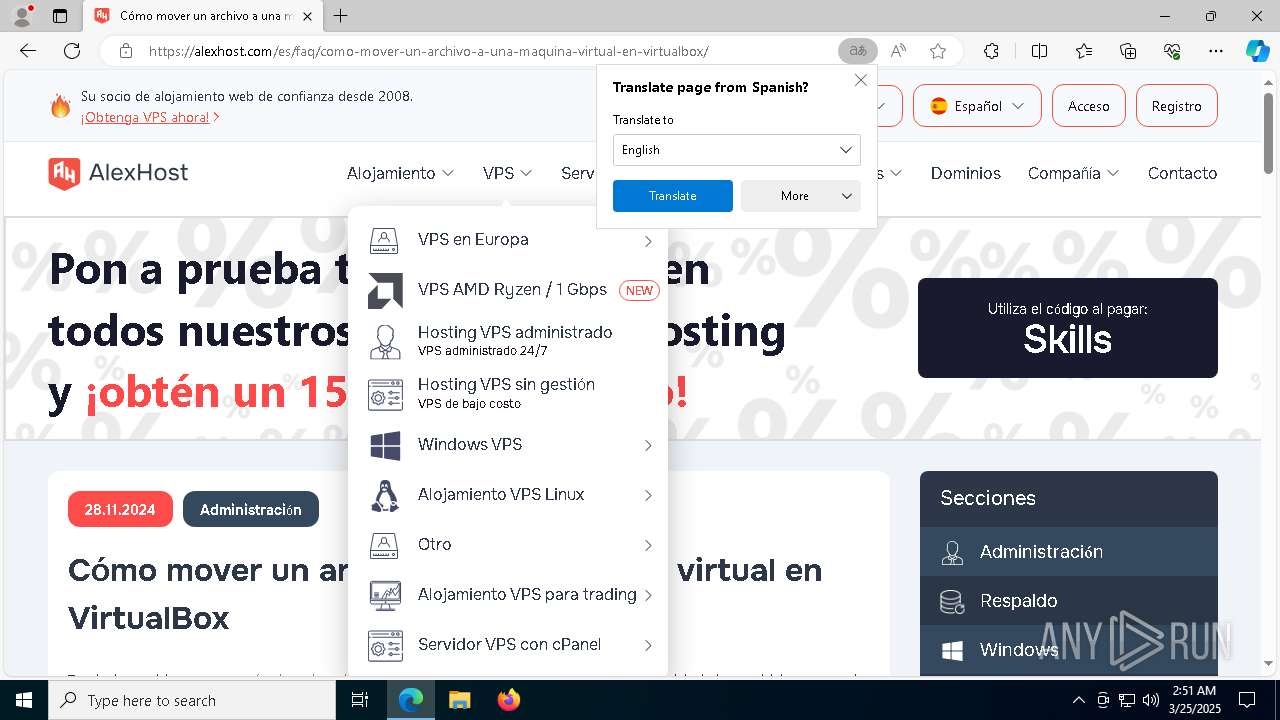1280x720 pixels.
Task: Expand Compañía menu
Action: coord(1073,173)
